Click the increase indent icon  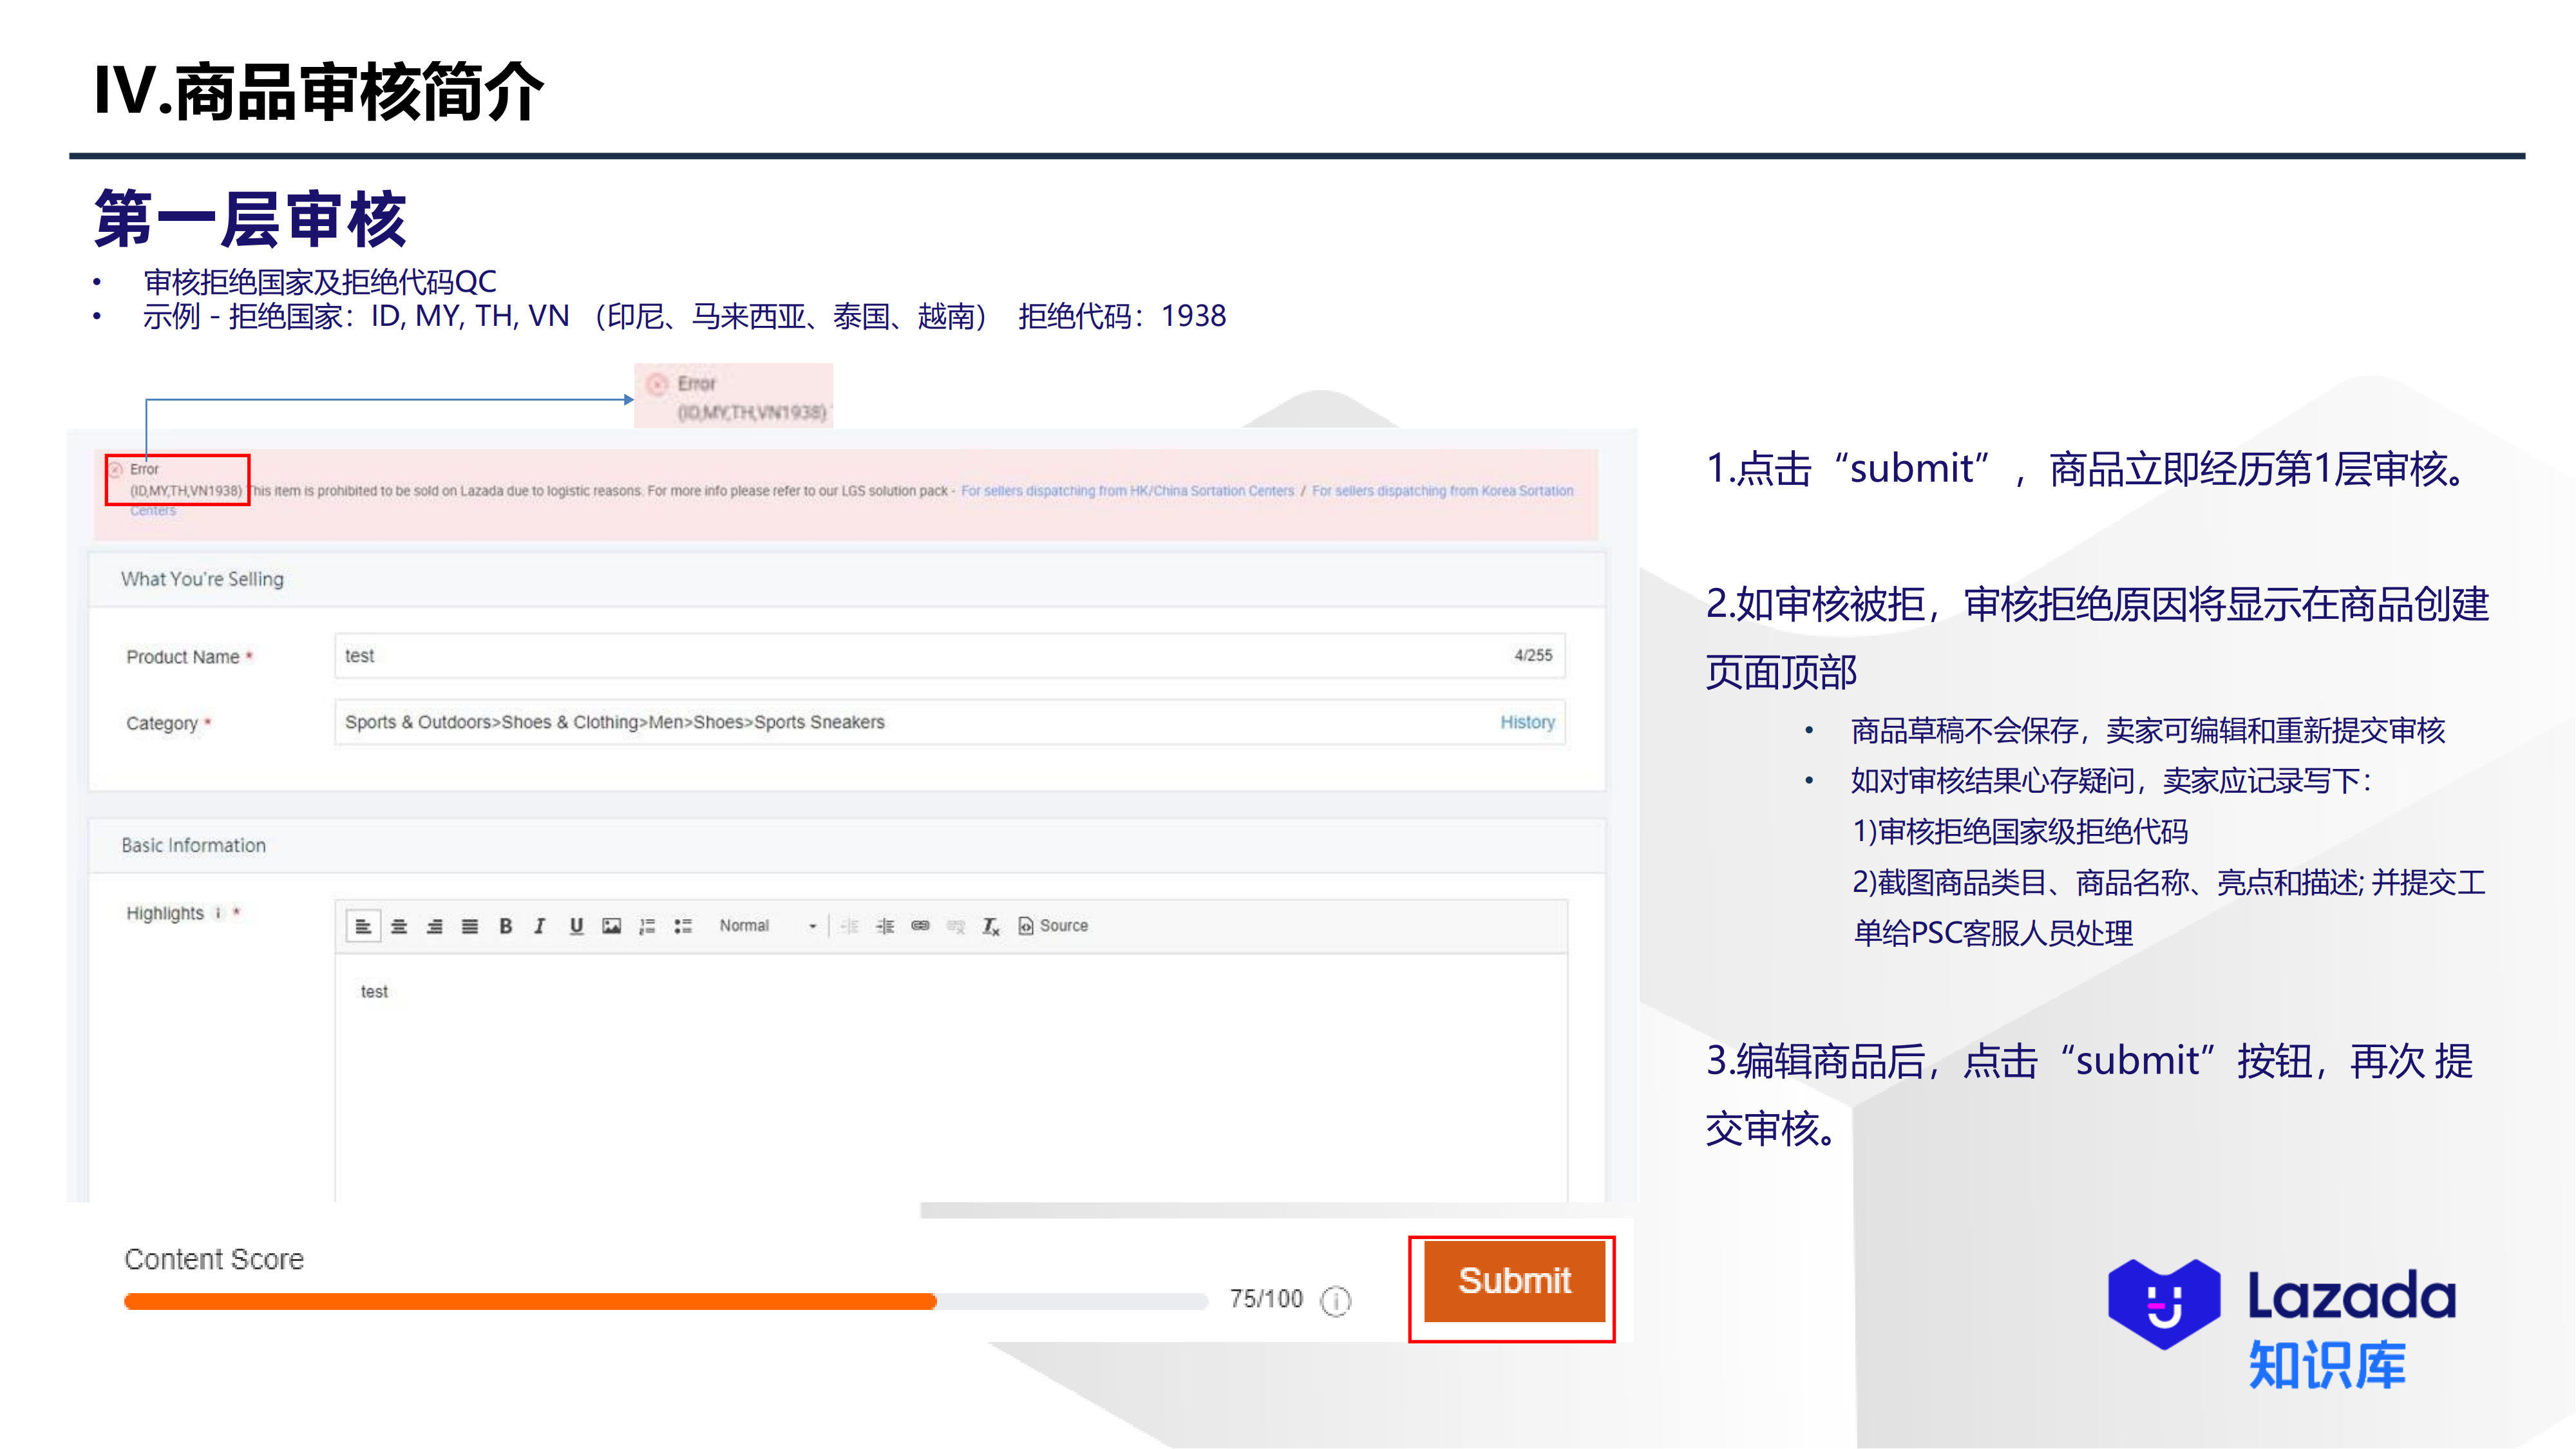pos(885,926)
